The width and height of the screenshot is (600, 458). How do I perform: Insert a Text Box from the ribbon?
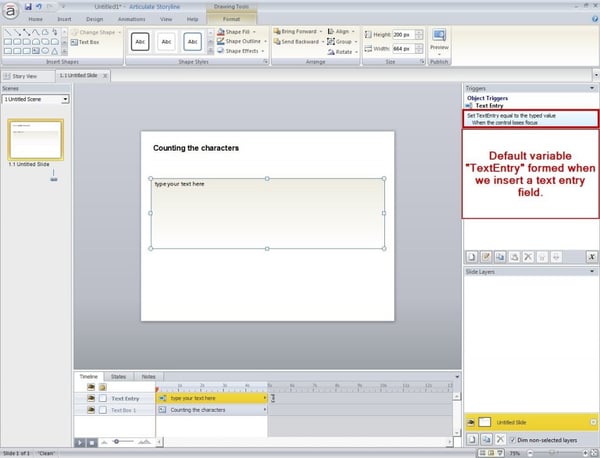coord(85,42)
